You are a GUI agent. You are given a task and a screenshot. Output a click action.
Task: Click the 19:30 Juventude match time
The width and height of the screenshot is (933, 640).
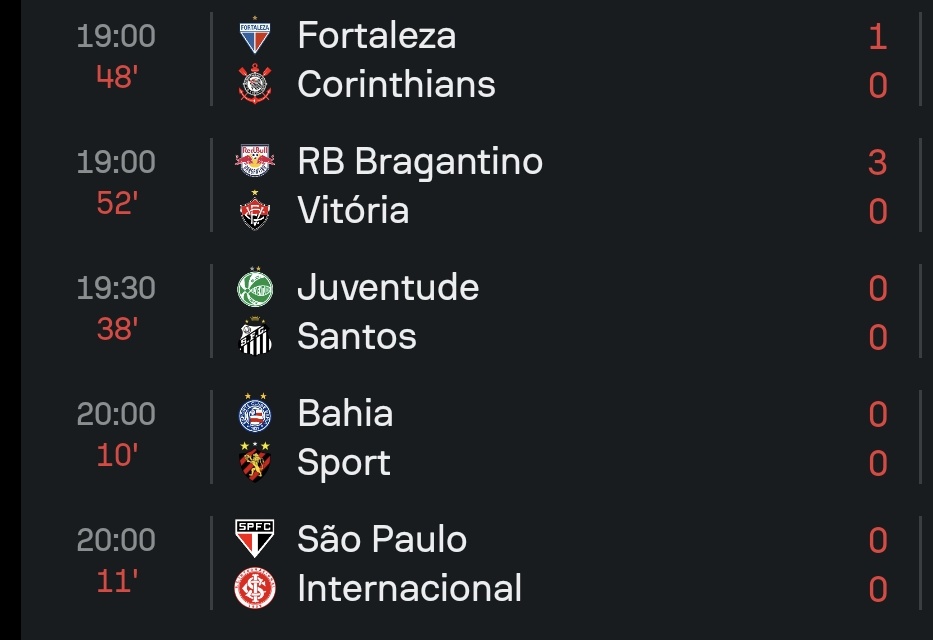pyautogui.click(x=116, y=288)
